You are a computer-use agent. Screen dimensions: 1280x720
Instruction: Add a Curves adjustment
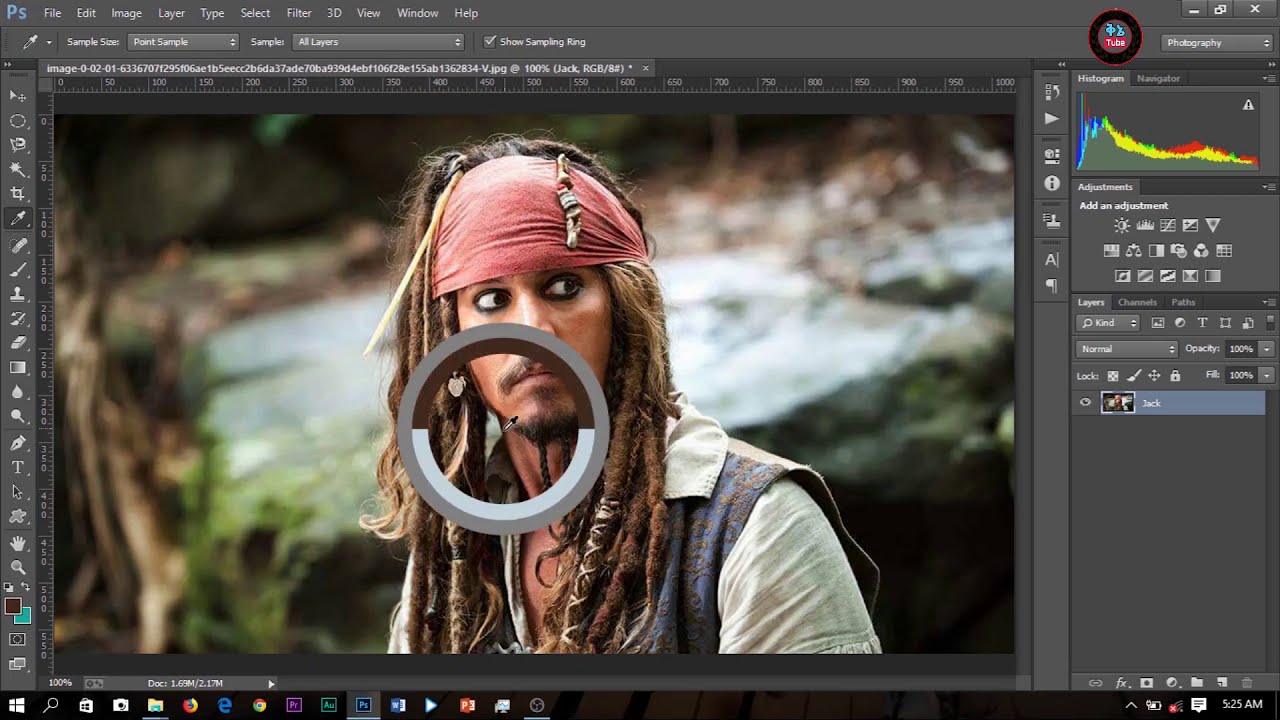pos(1167,226)
